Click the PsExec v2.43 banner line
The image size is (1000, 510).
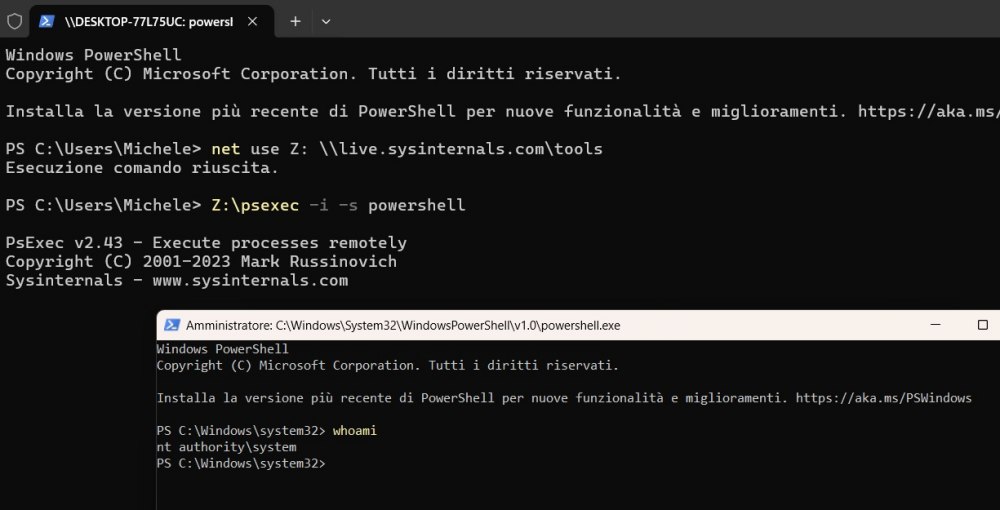coord(205,243)
